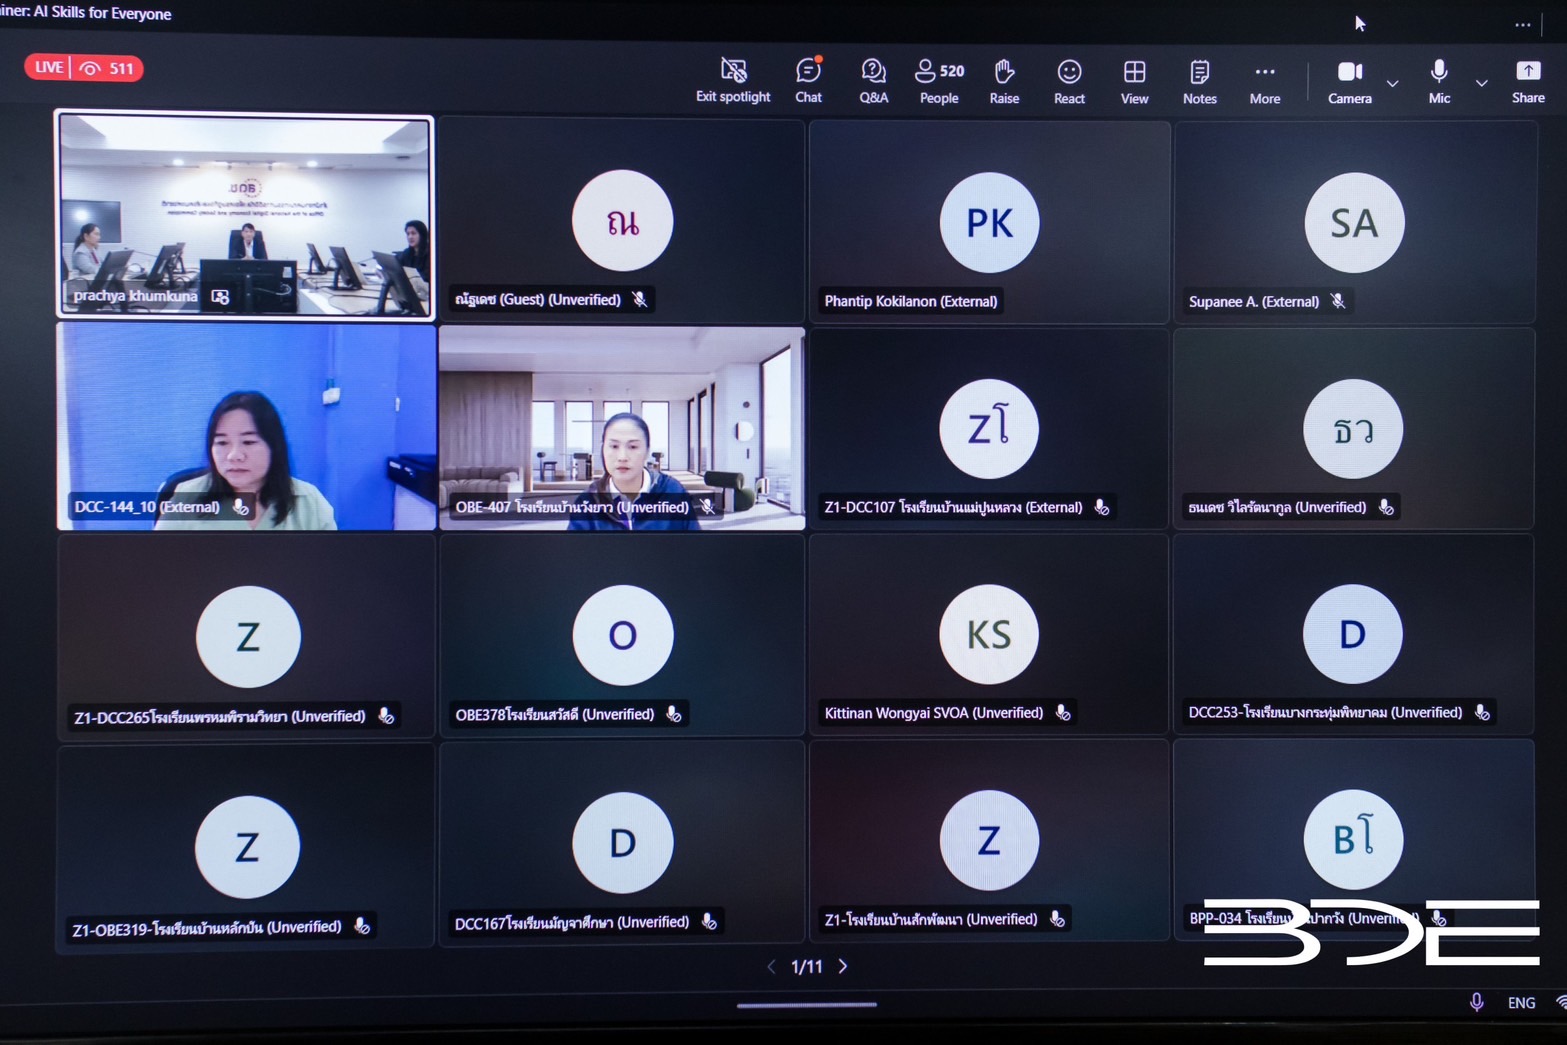Open the Q&A panel
Screen dimensions: 1567x1045
tap(873, 80)
